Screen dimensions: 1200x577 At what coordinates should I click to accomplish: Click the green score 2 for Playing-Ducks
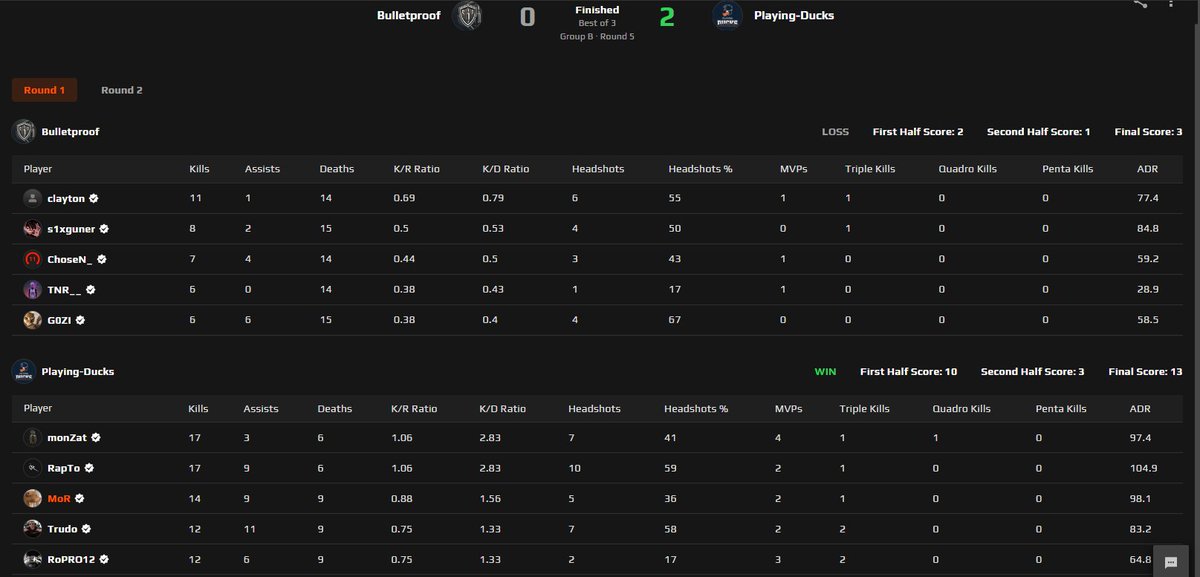tap(667, 17)
